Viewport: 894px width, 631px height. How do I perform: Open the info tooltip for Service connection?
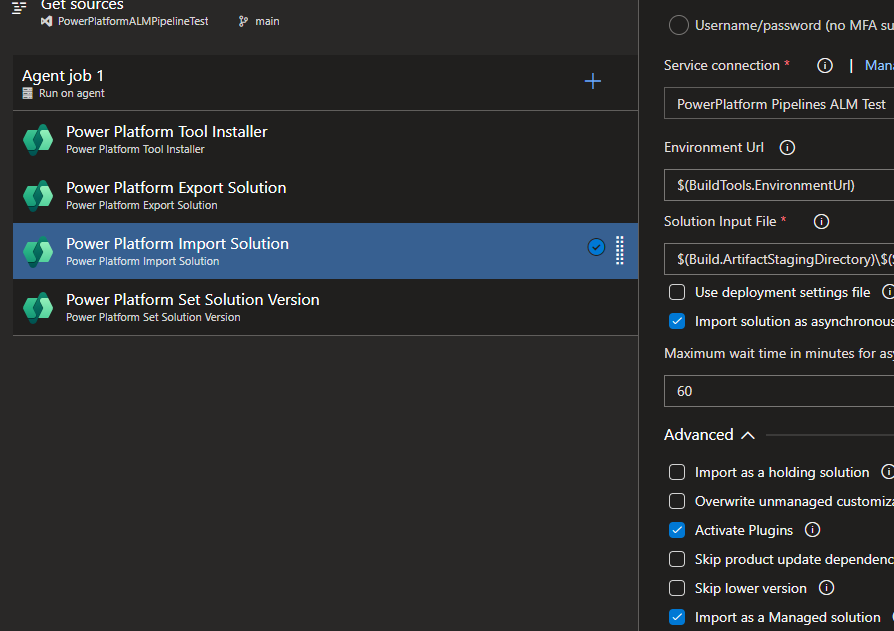(824, 65)
